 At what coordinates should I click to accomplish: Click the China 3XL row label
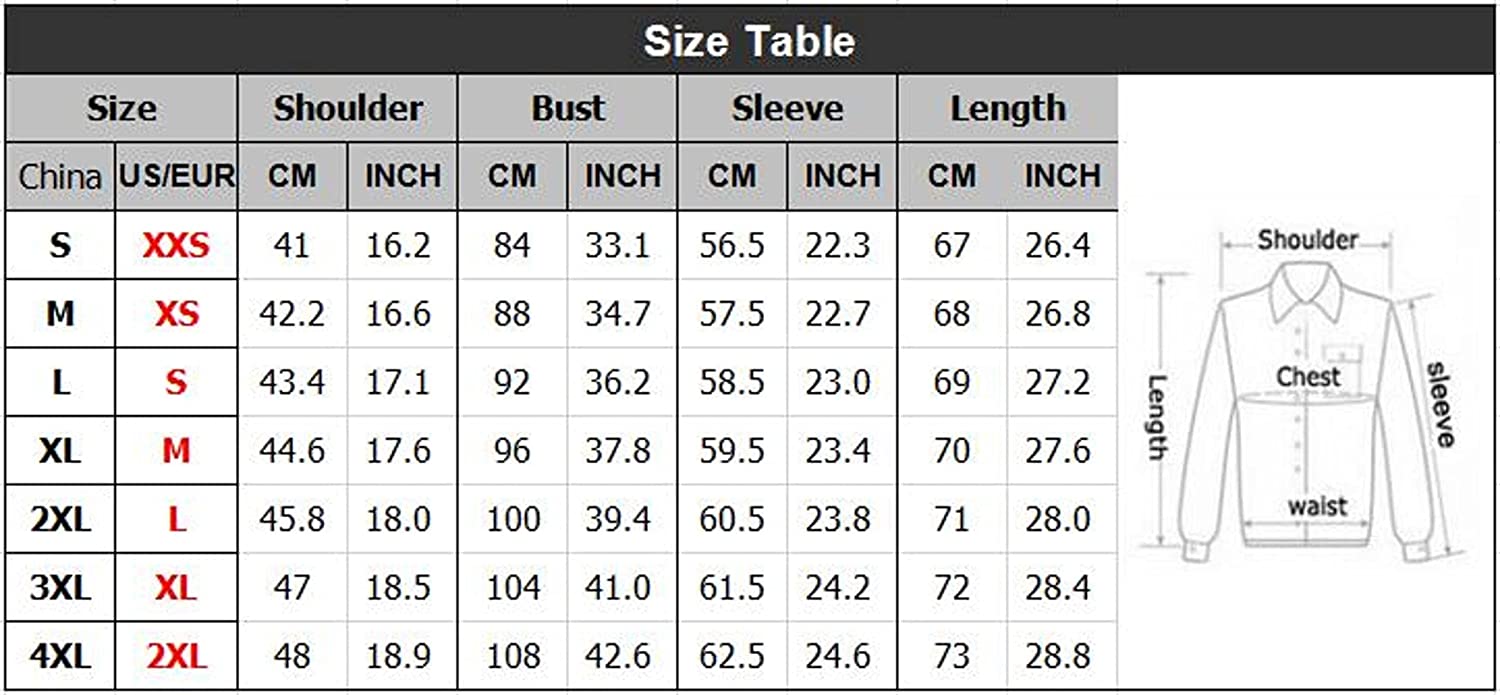(61, 588)
